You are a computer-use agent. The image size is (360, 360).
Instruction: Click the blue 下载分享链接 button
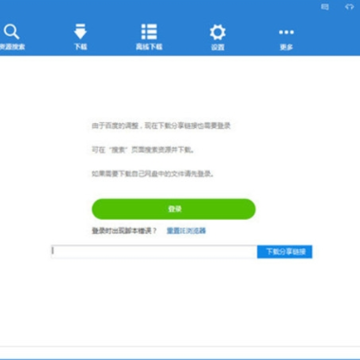pyautogui.click(x=285, y=252)
